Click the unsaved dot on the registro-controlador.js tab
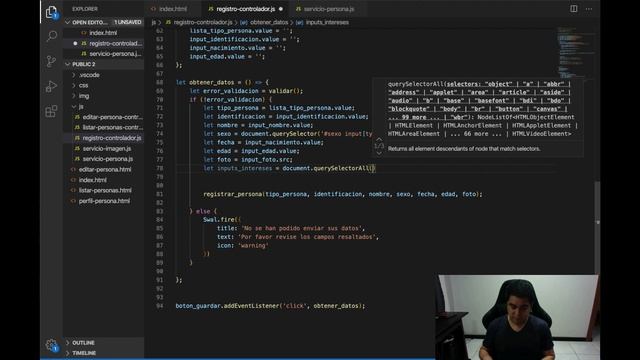 click(x=281, y=9)
